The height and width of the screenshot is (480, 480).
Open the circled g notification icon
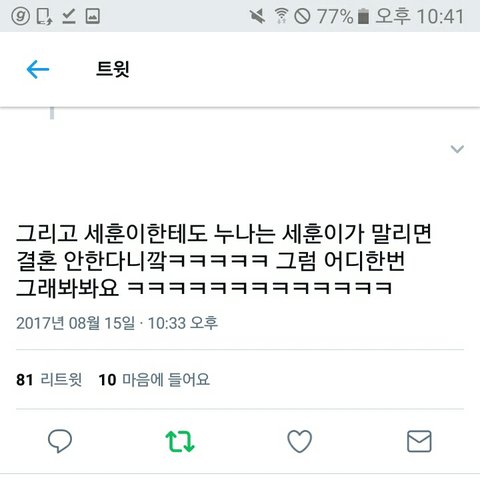20,16
